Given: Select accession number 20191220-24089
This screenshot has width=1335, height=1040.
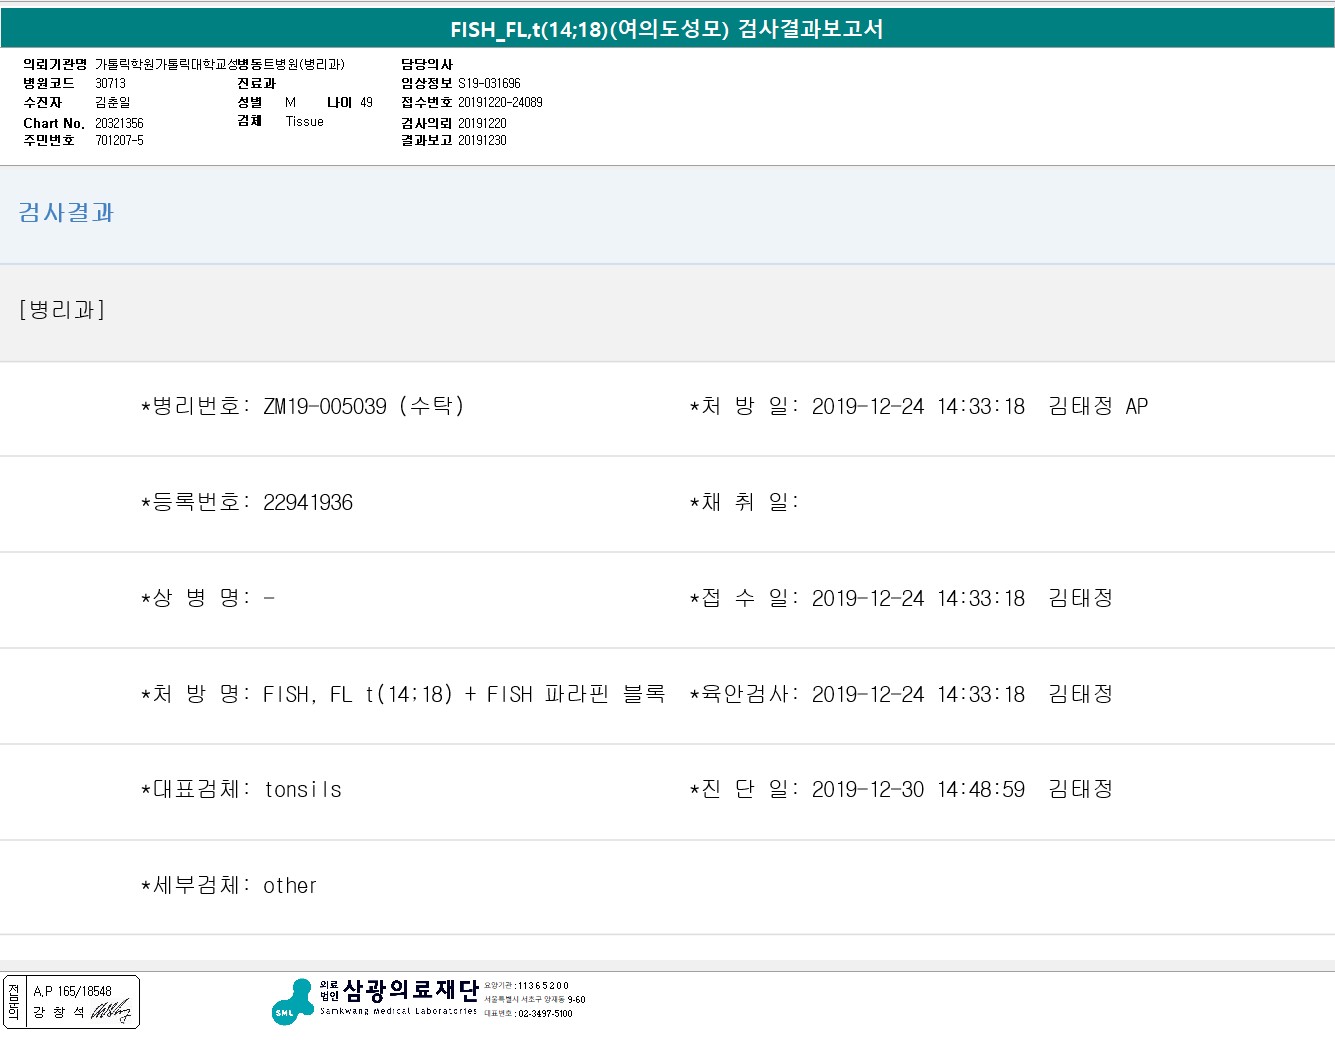Looking at the screenshot, I should pos(500,102).
